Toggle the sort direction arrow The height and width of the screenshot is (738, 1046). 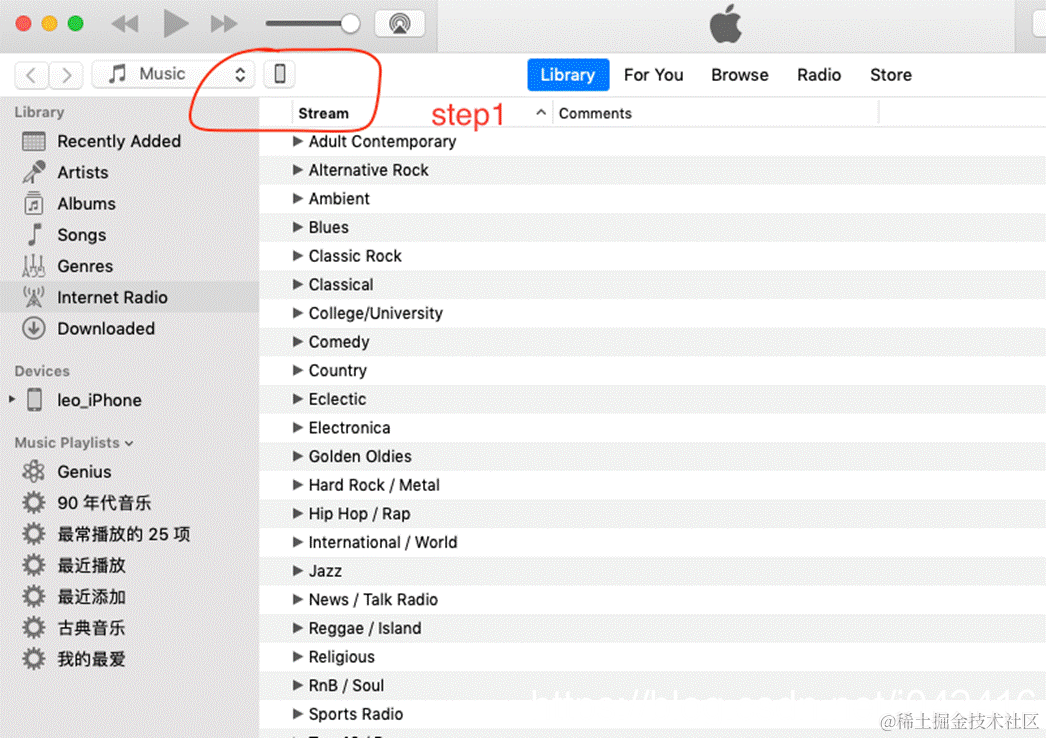(541, 113)
